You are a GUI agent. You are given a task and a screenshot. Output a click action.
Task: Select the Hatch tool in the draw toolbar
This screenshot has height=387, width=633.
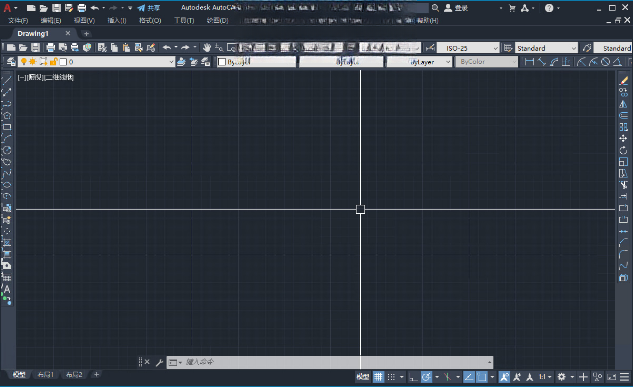[x=7, y=243]
